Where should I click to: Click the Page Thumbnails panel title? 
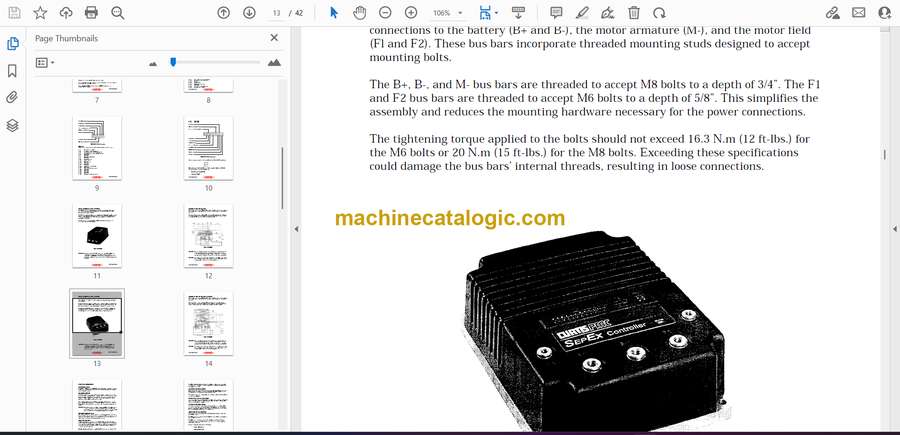coord(67,38)
